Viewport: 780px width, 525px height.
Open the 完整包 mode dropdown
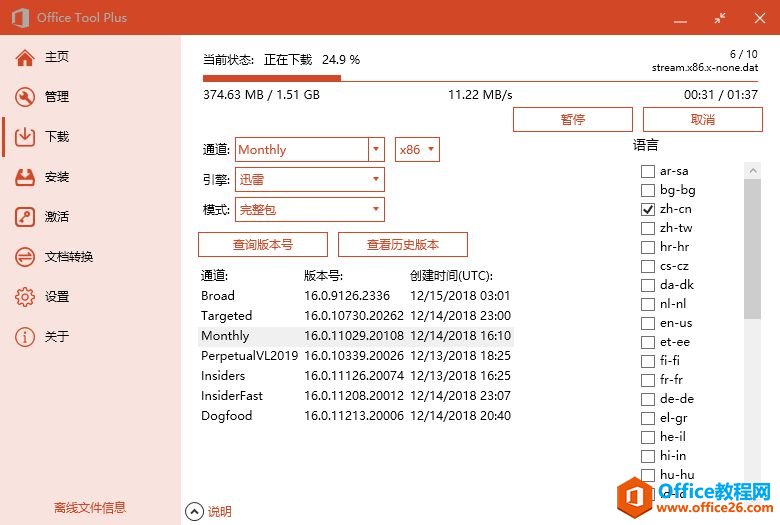[309, 210]
